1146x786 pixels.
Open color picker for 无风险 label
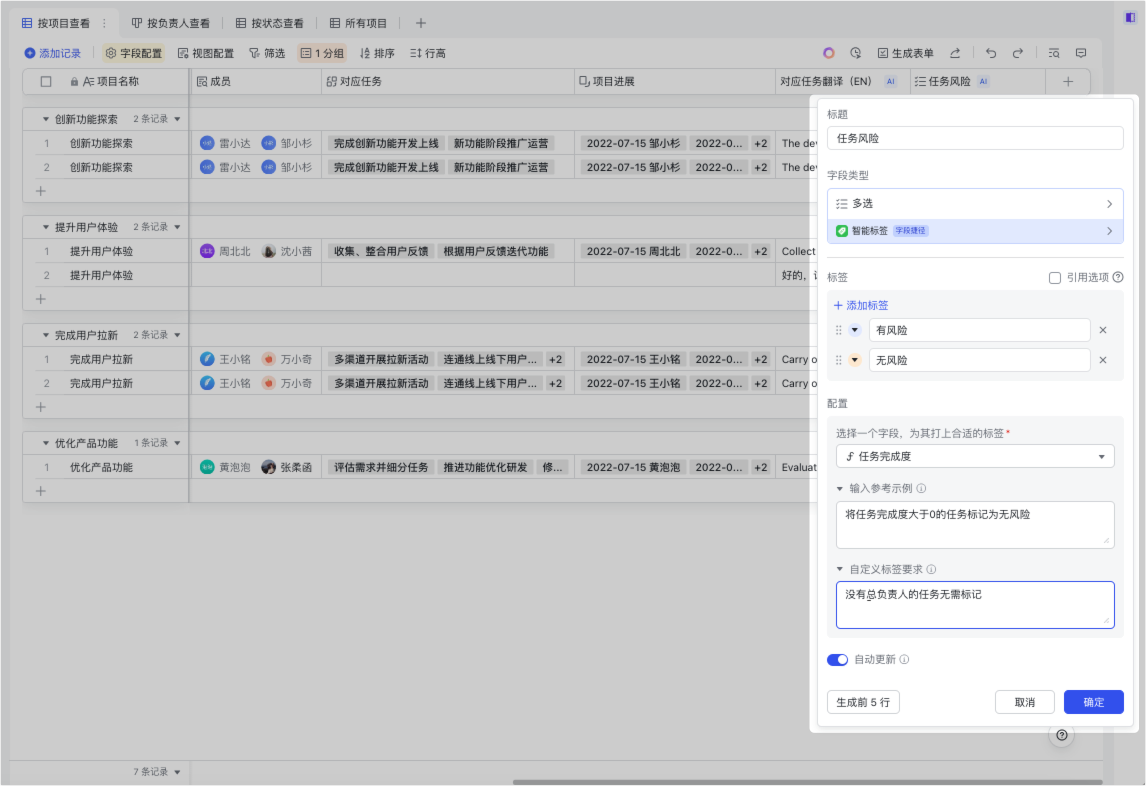[855, 360]
